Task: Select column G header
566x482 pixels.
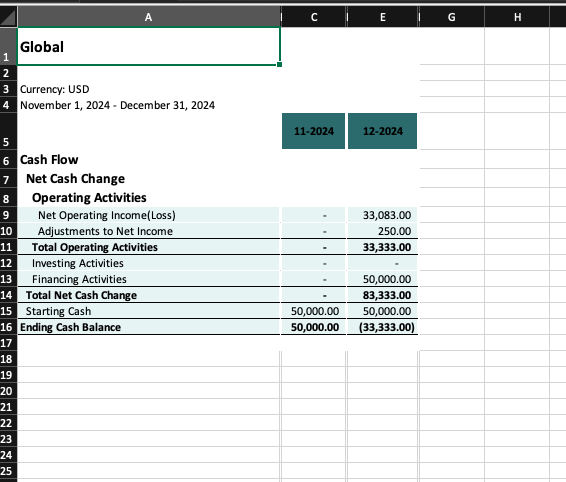Action: pos(452,17)
